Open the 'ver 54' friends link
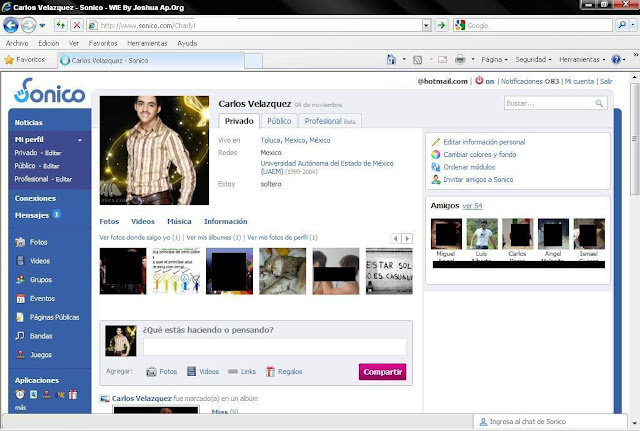This screenshot has height=431, width=640. pos(472,206)
